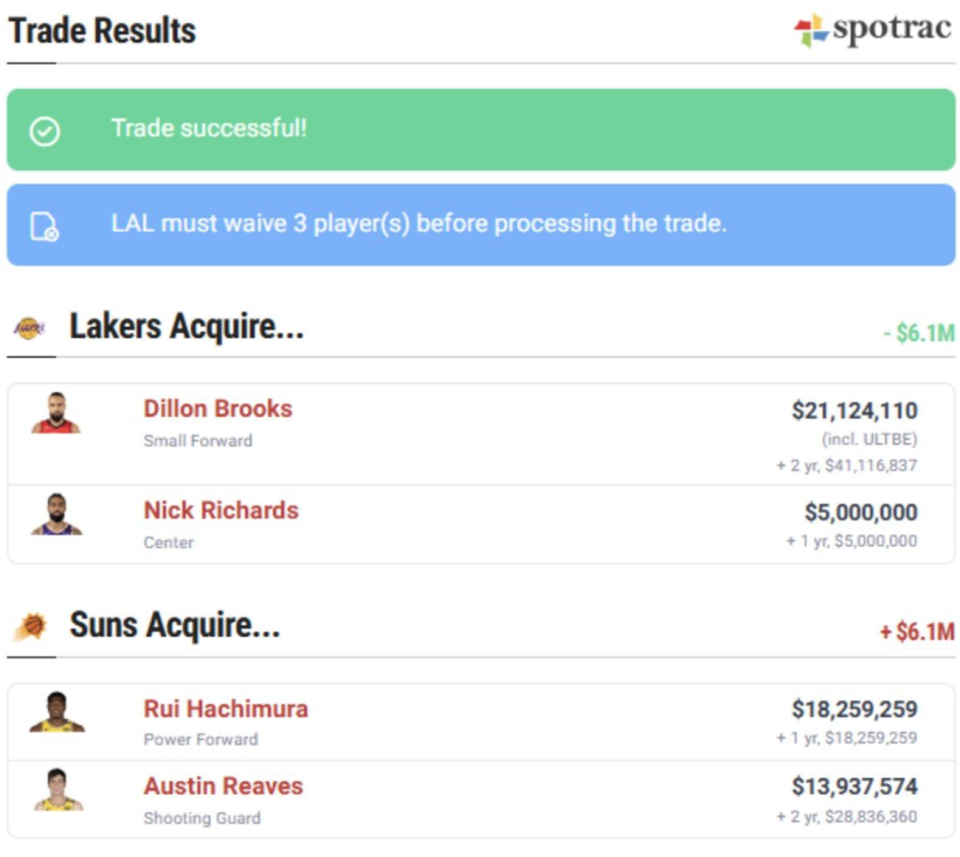Open Dillon Brooks player link

218,409
